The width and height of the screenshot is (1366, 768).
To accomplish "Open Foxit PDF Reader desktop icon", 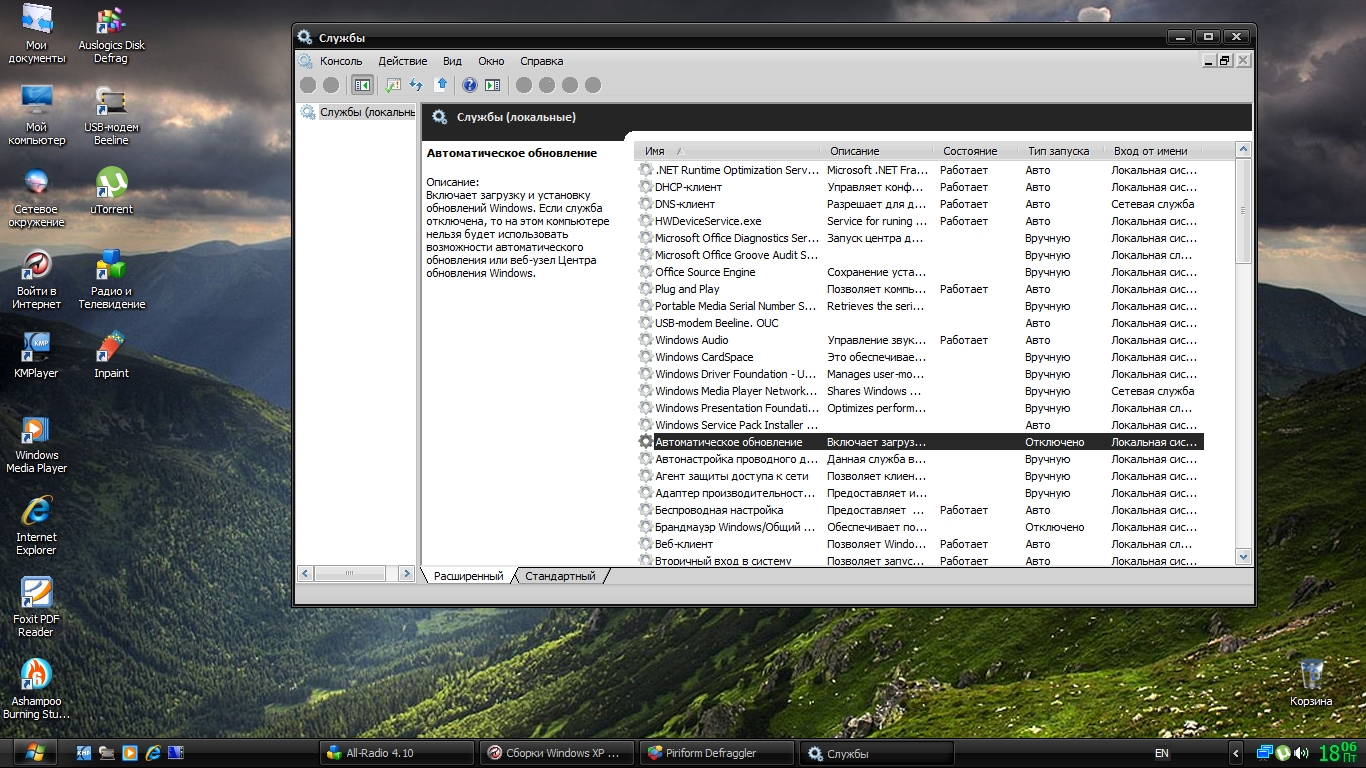I will click(37, 608).
